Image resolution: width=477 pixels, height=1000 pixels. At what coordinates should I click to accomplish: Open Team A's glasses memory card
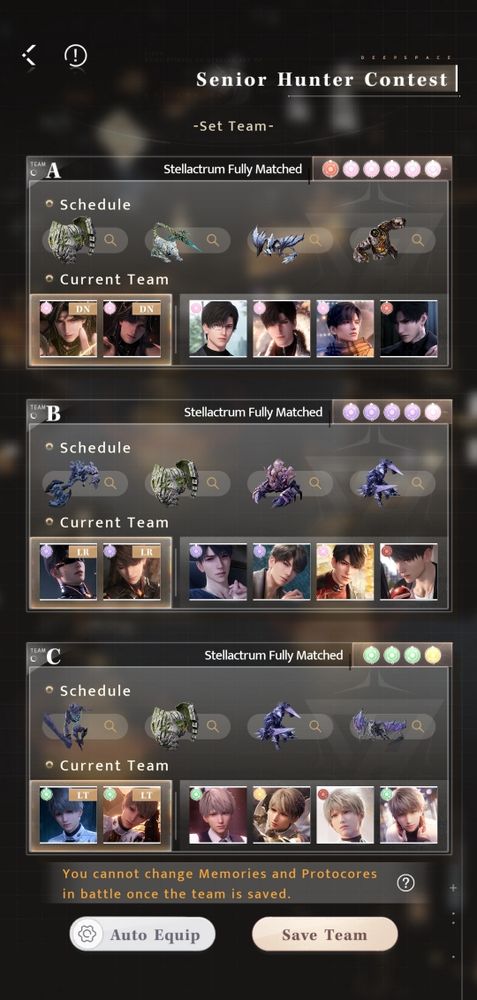coord(218,328)
